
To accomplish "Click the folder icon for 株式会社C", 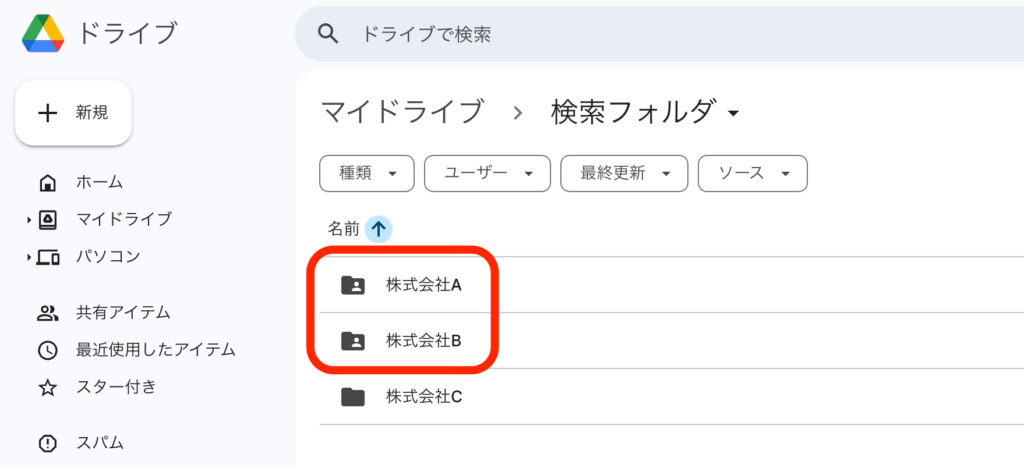I will tap(352, 397).
